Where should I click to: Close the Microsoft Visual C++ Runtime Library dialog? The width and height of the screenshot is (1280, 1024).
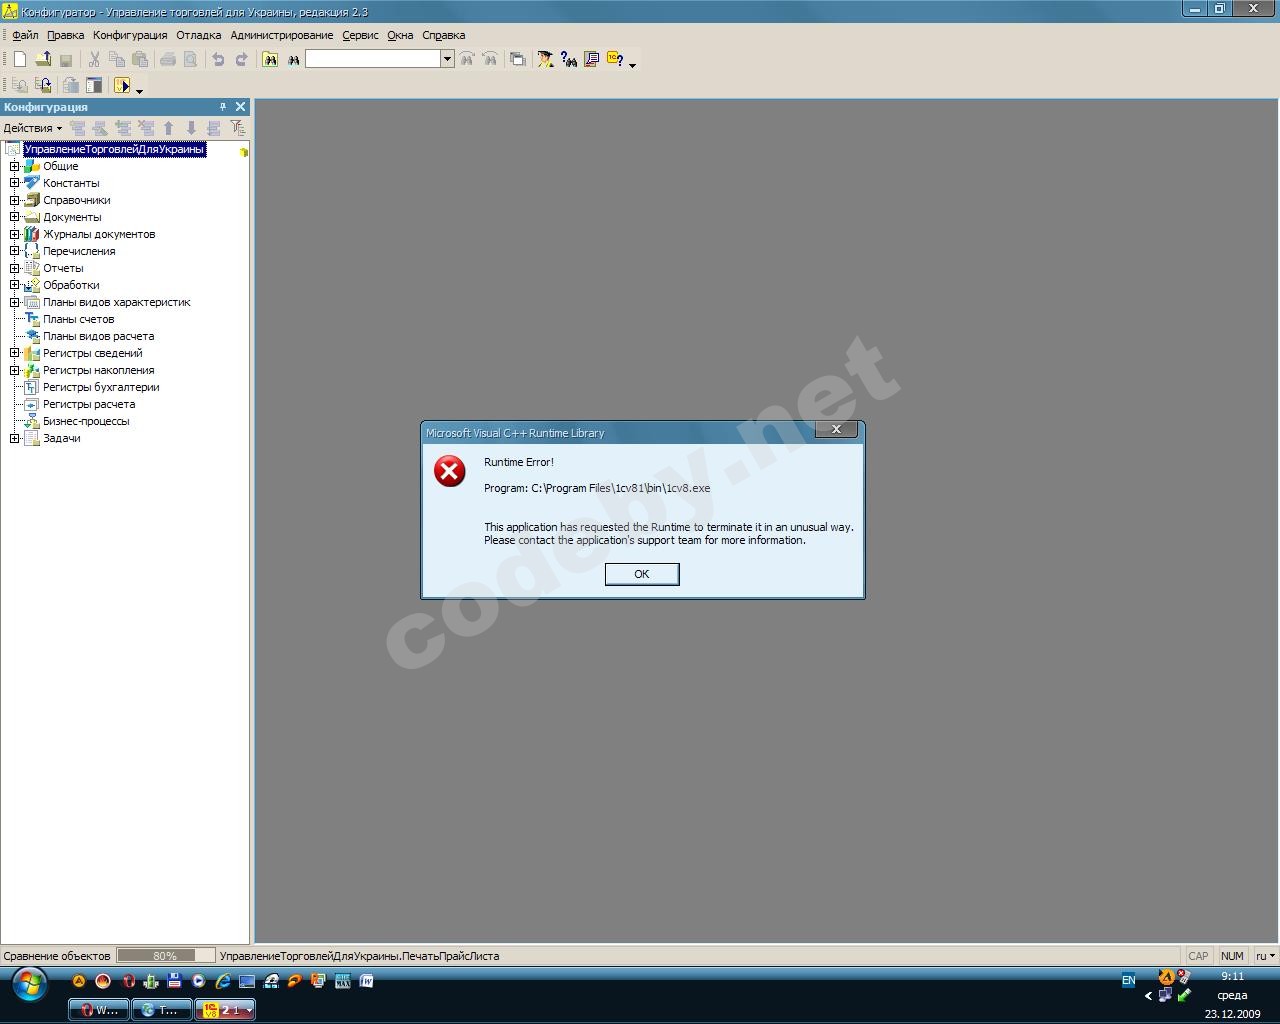[836, 430]
